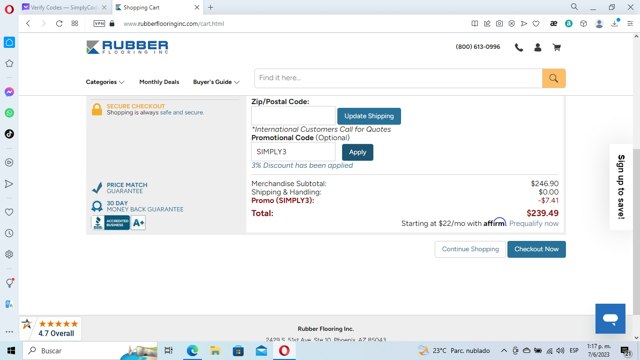The width and height of the screenshot is (640, 360).
Task: Expand the Buyer's Guide dropdown
Action: click(216, 82)
